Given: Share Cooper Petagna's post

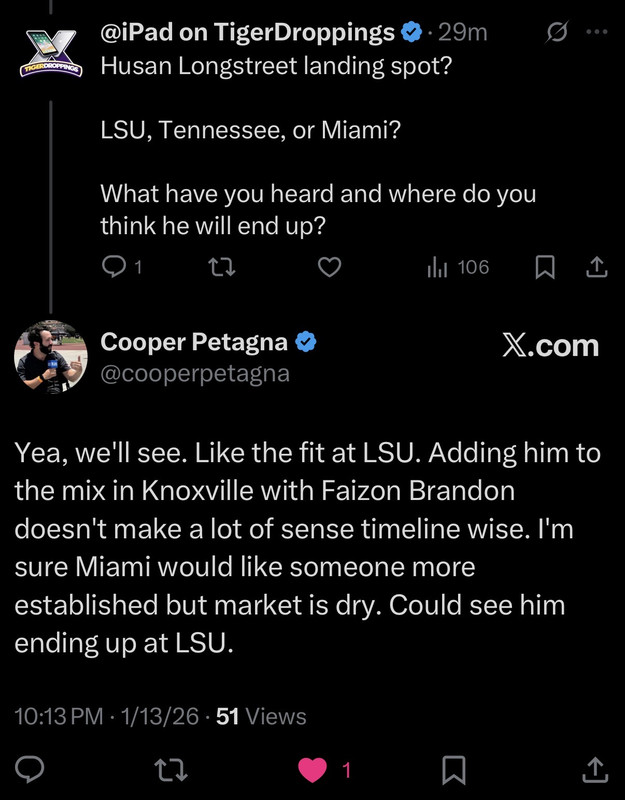Looking at the screenshot, I should coord(594,769).
